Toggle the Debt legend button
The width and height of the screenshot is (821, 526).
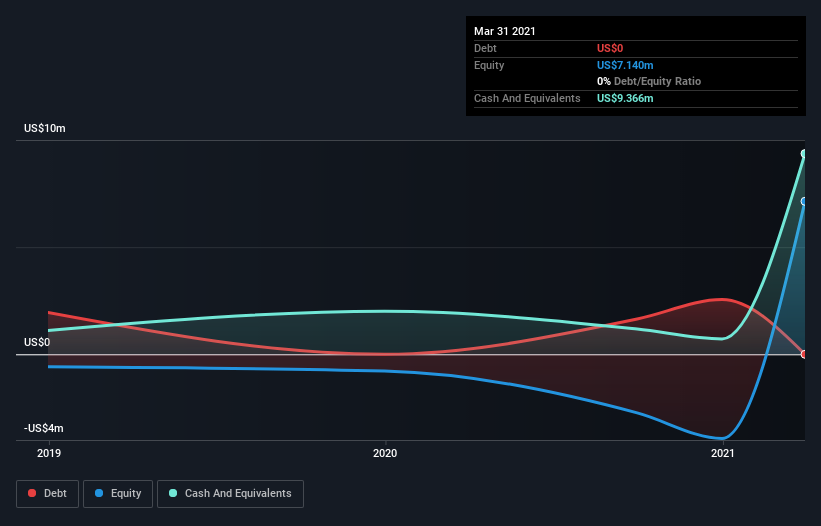pyautogui.click(x=48, y=494)
